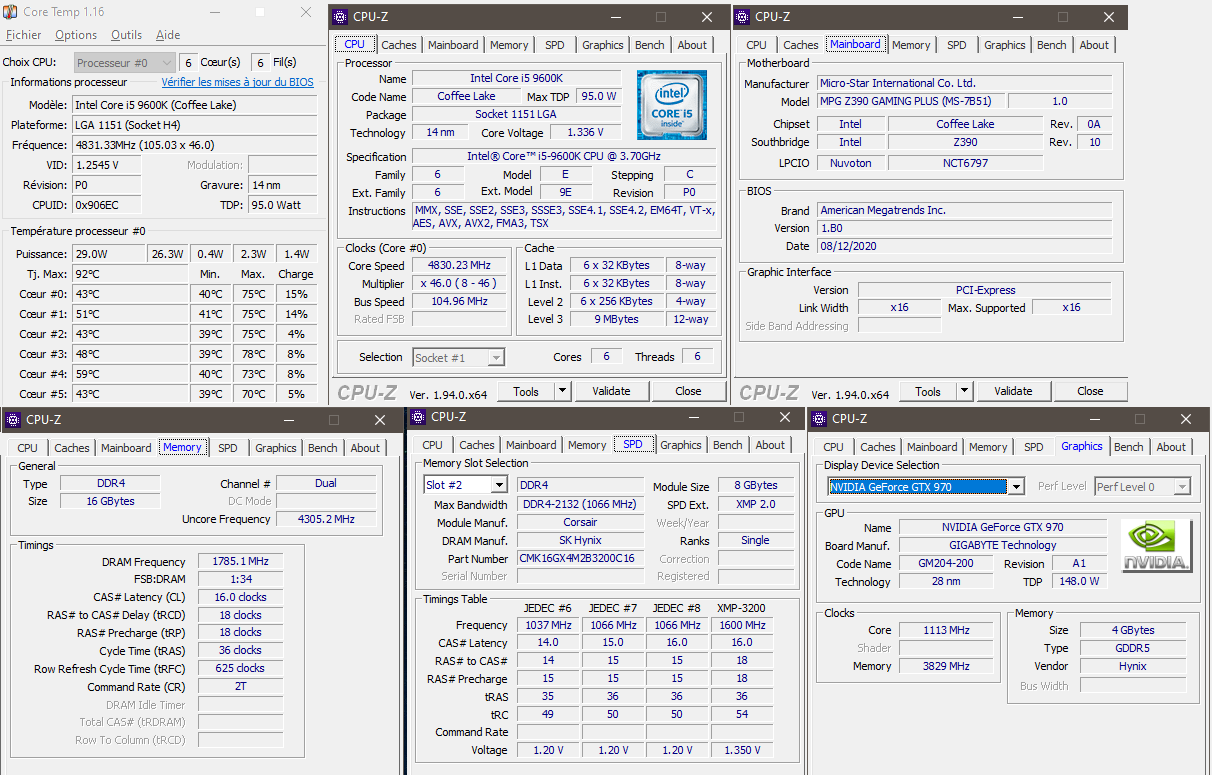Click the CPU-Z icon in the Mainboard window title
This screenshot has width=1212, height=775.
click(743, 16)
